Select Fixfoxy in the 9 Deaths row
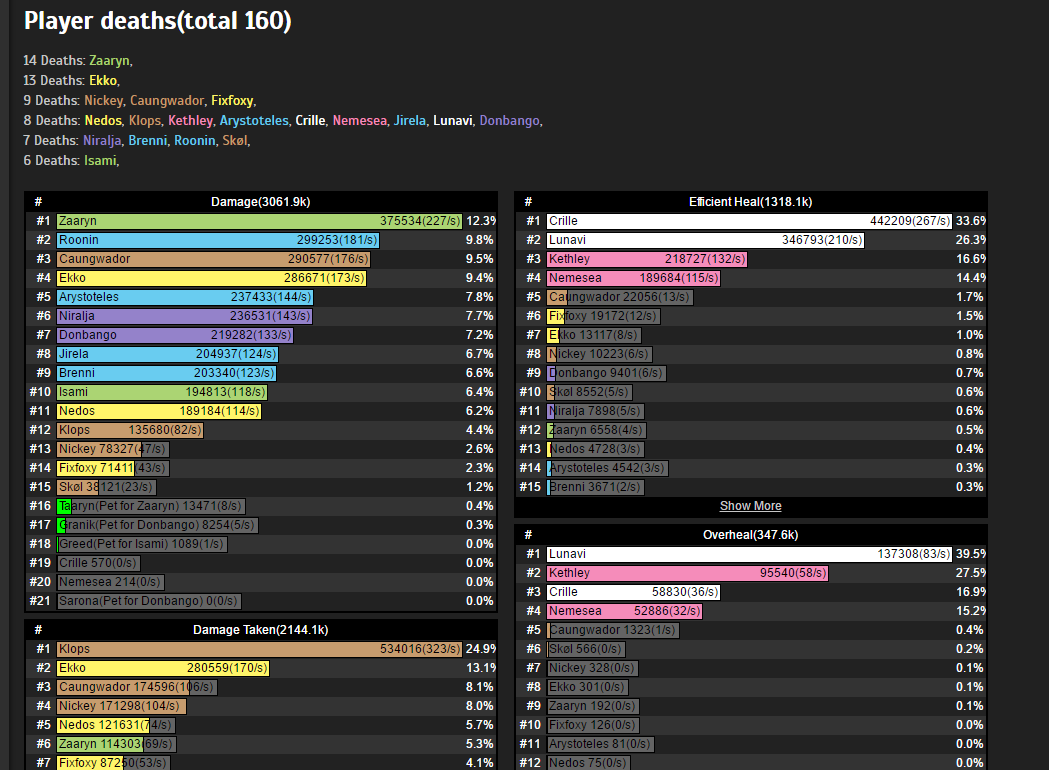This screenshot has width=1049, height=770. point(232,101)
